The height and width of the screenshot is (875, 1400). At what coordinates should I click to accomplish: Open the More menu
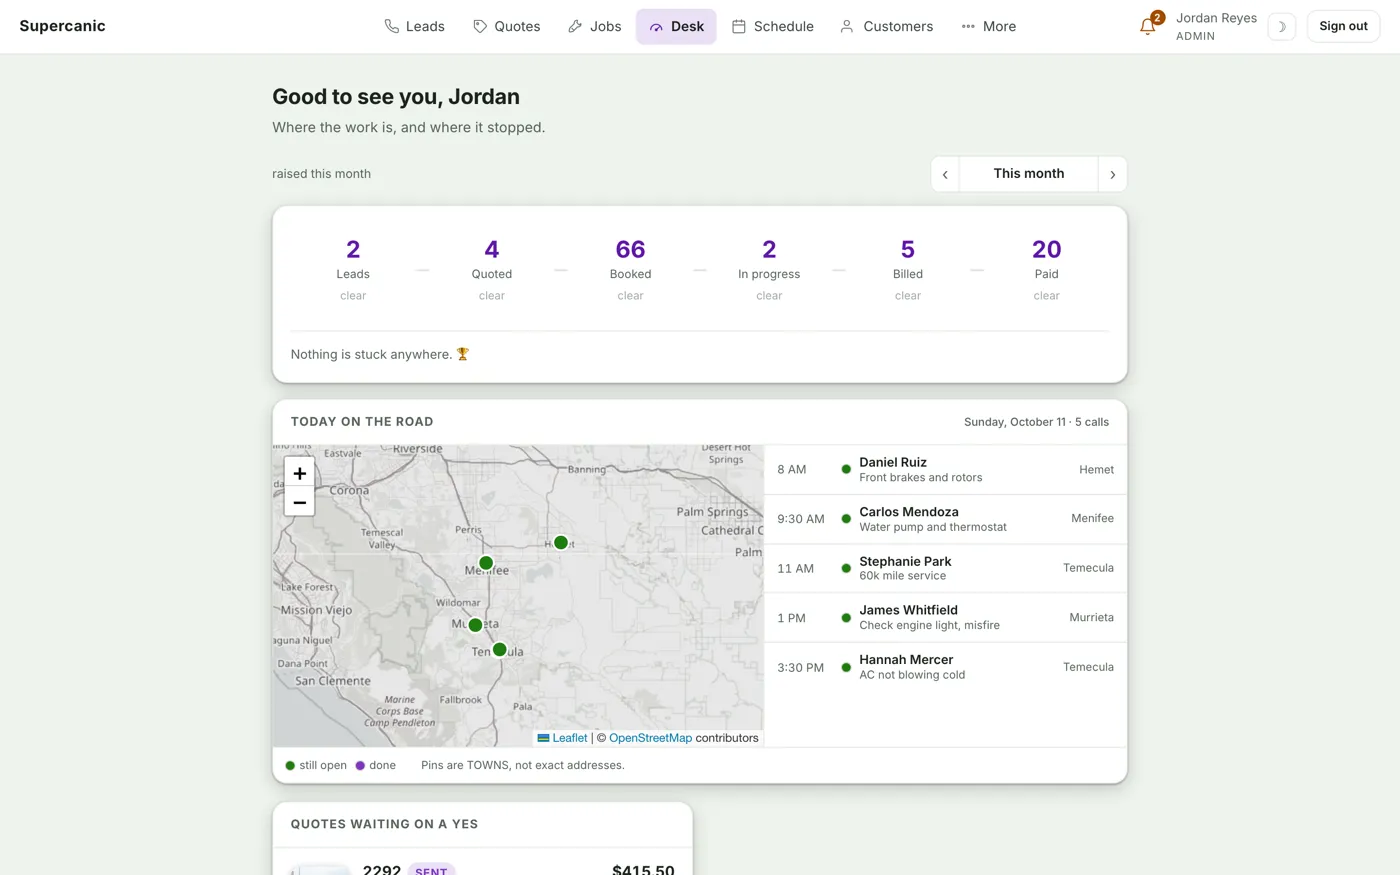coord(988,26)
